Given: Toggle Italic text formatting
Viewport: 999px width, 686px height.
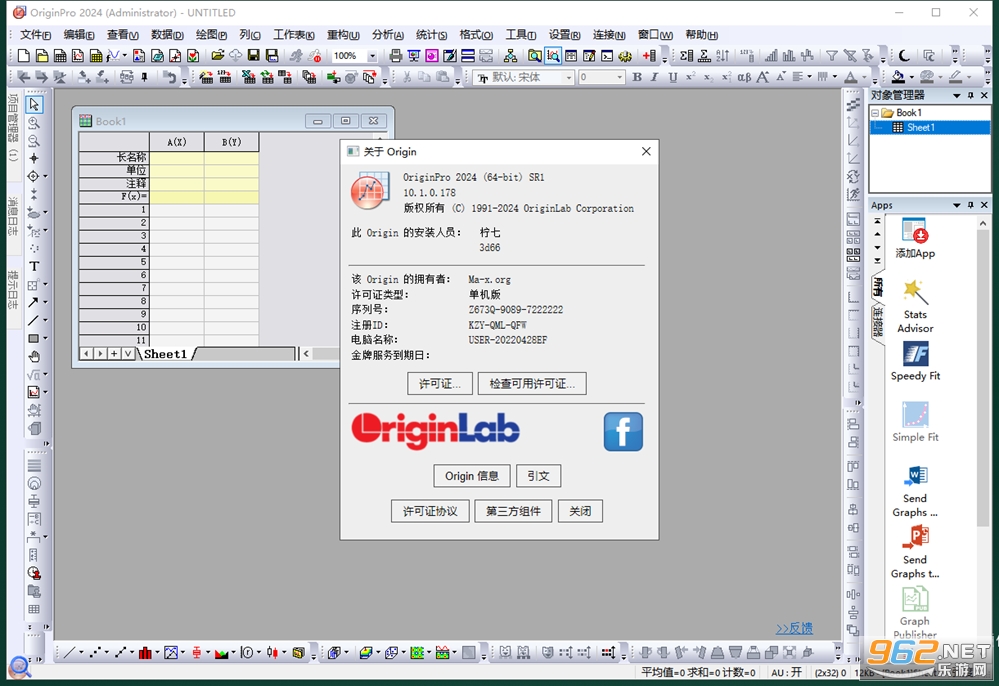Looking at the screenshot, I should [654, 77].
